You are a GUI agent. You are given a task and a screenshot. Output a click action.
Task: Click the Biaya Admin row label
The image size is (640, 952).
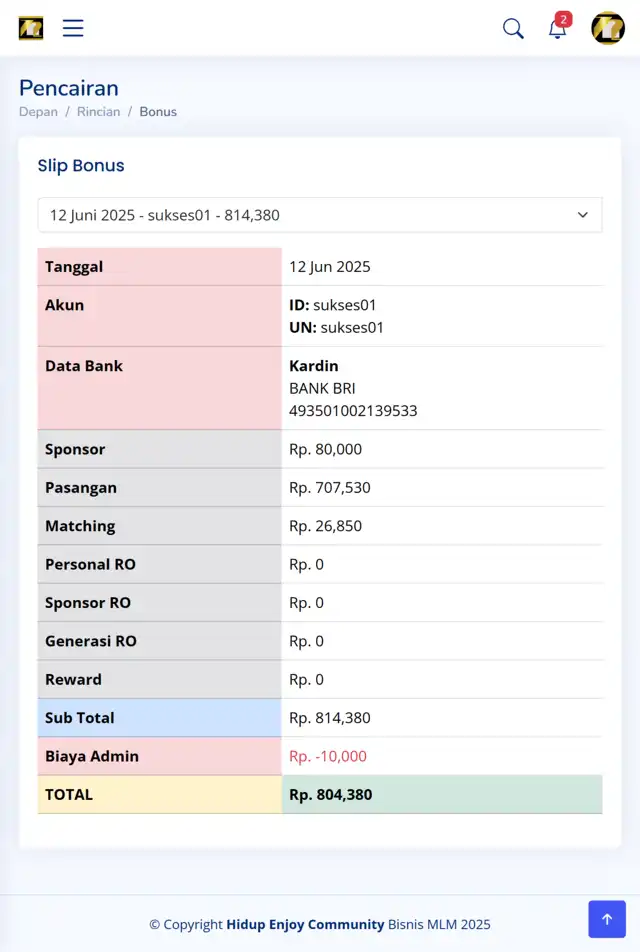point(92,756)
